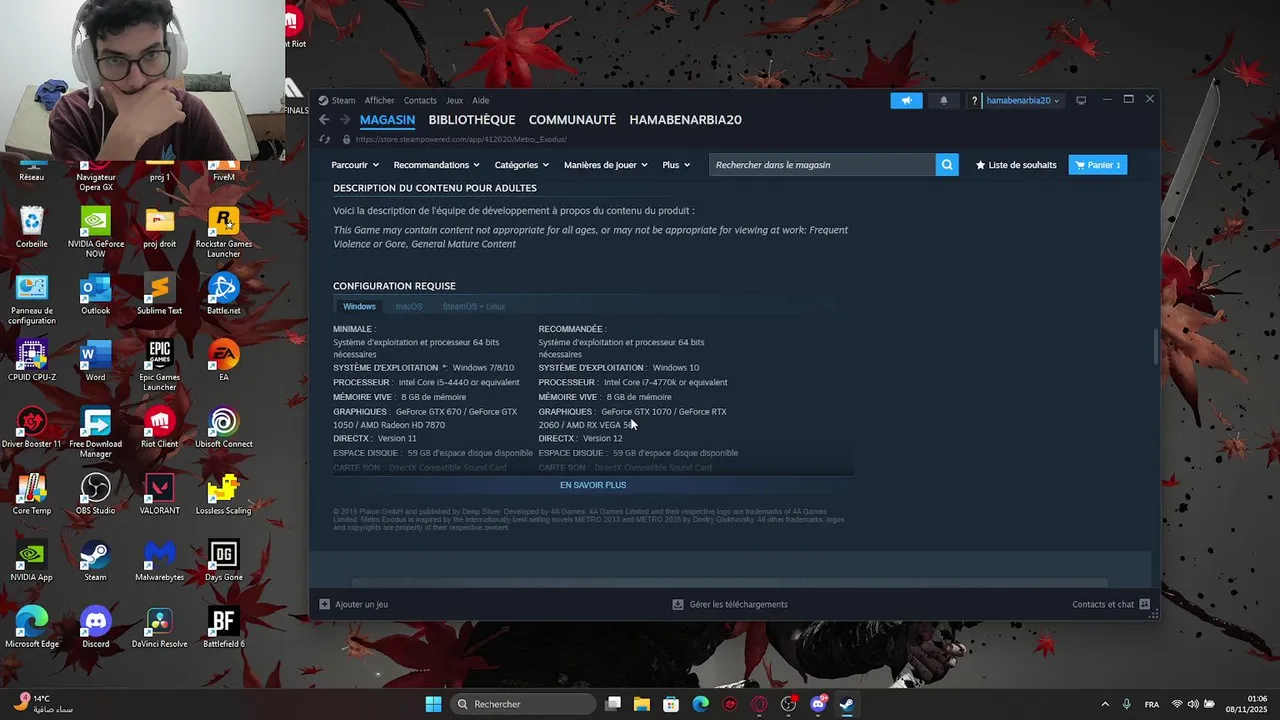Select OBS Studio desktop icon
The width and height of the screenshot is (1280, 720).
point(96,494)
